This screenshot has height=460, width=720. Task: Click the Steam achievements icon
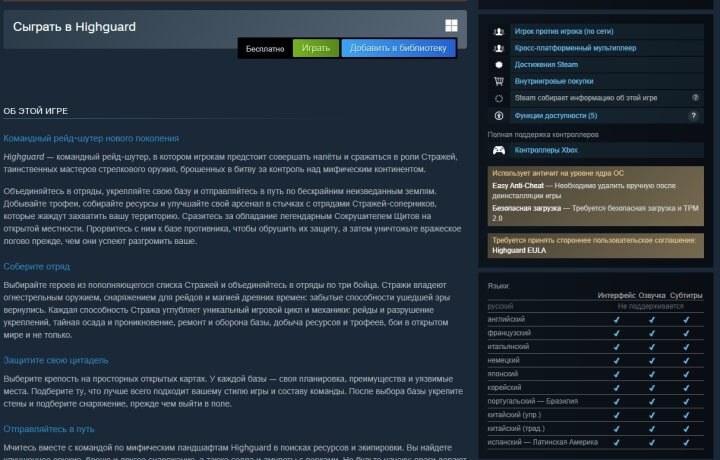pos(499,65)
